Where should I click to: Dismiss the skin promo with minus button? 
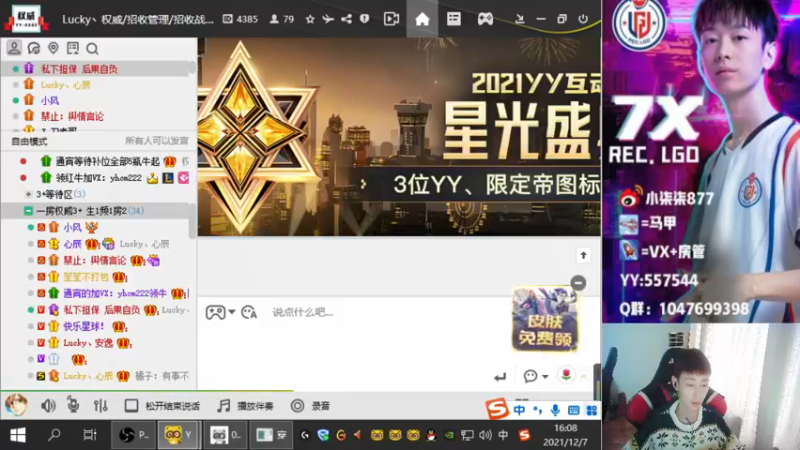pyautogui.click(x=578, y=283)
